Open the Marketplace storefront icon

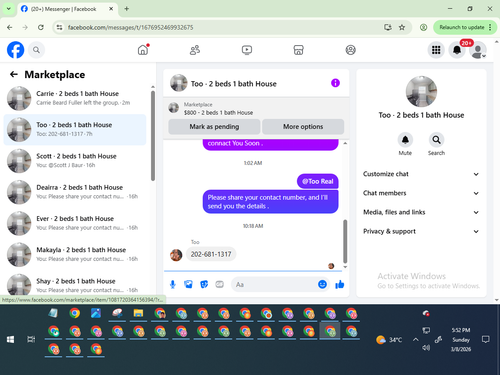click(x=298, y=50)
